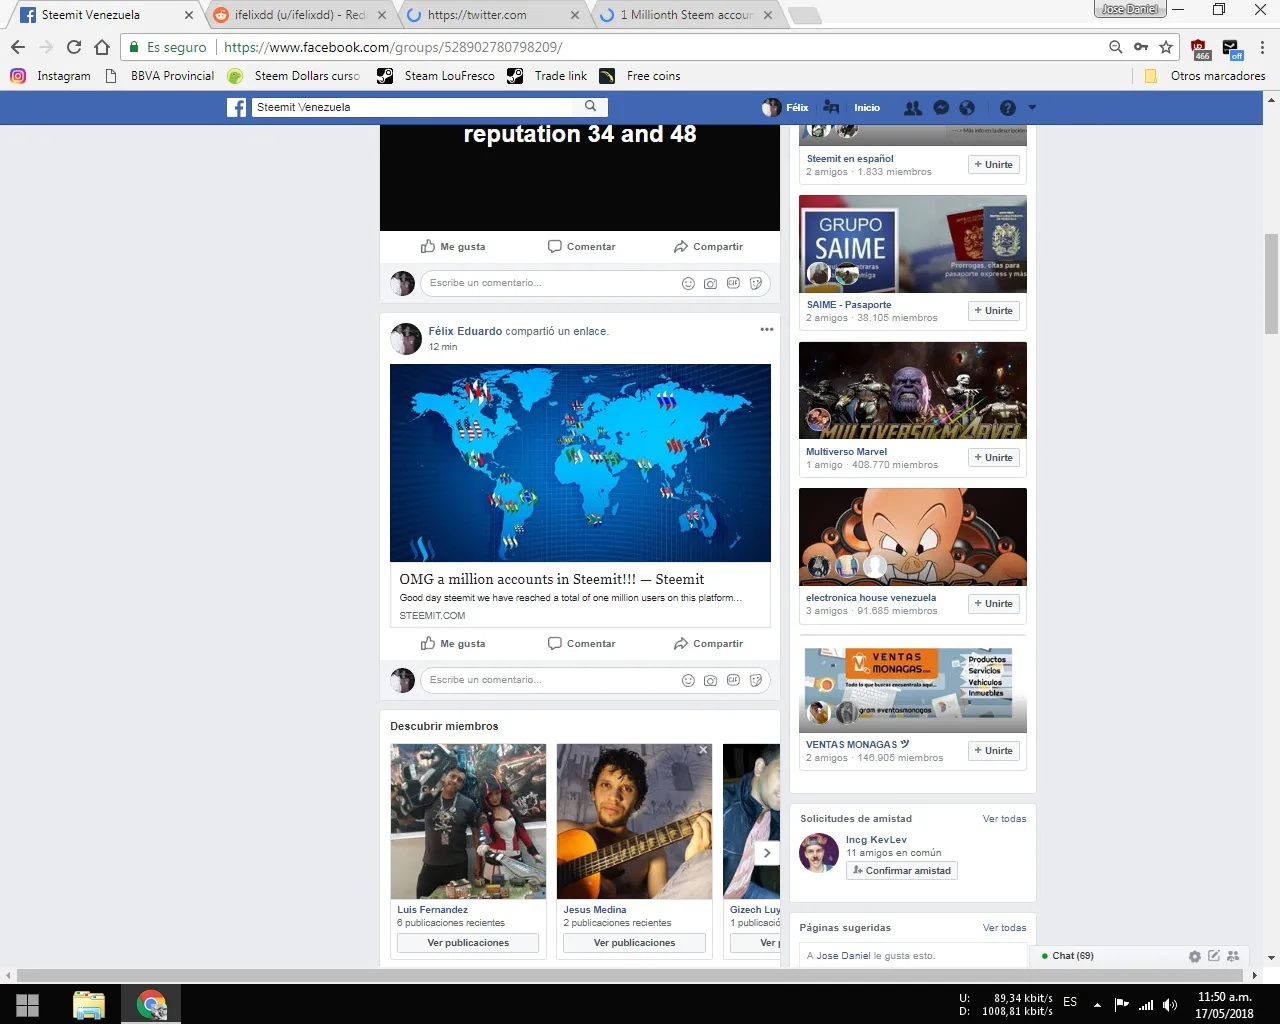The height and width of the screenshot is (1024, 1280).
Task: Click the red extension icon with 466 badge
Action: tap(1200, 49)
